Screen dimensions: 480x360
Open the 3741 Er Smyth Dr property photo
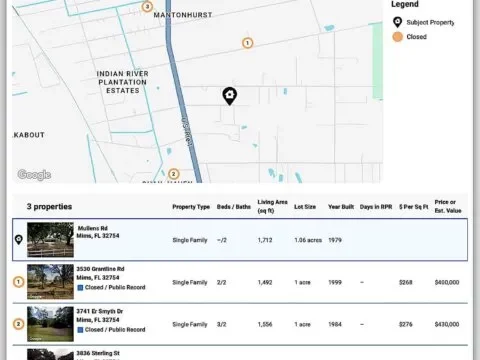50,324
